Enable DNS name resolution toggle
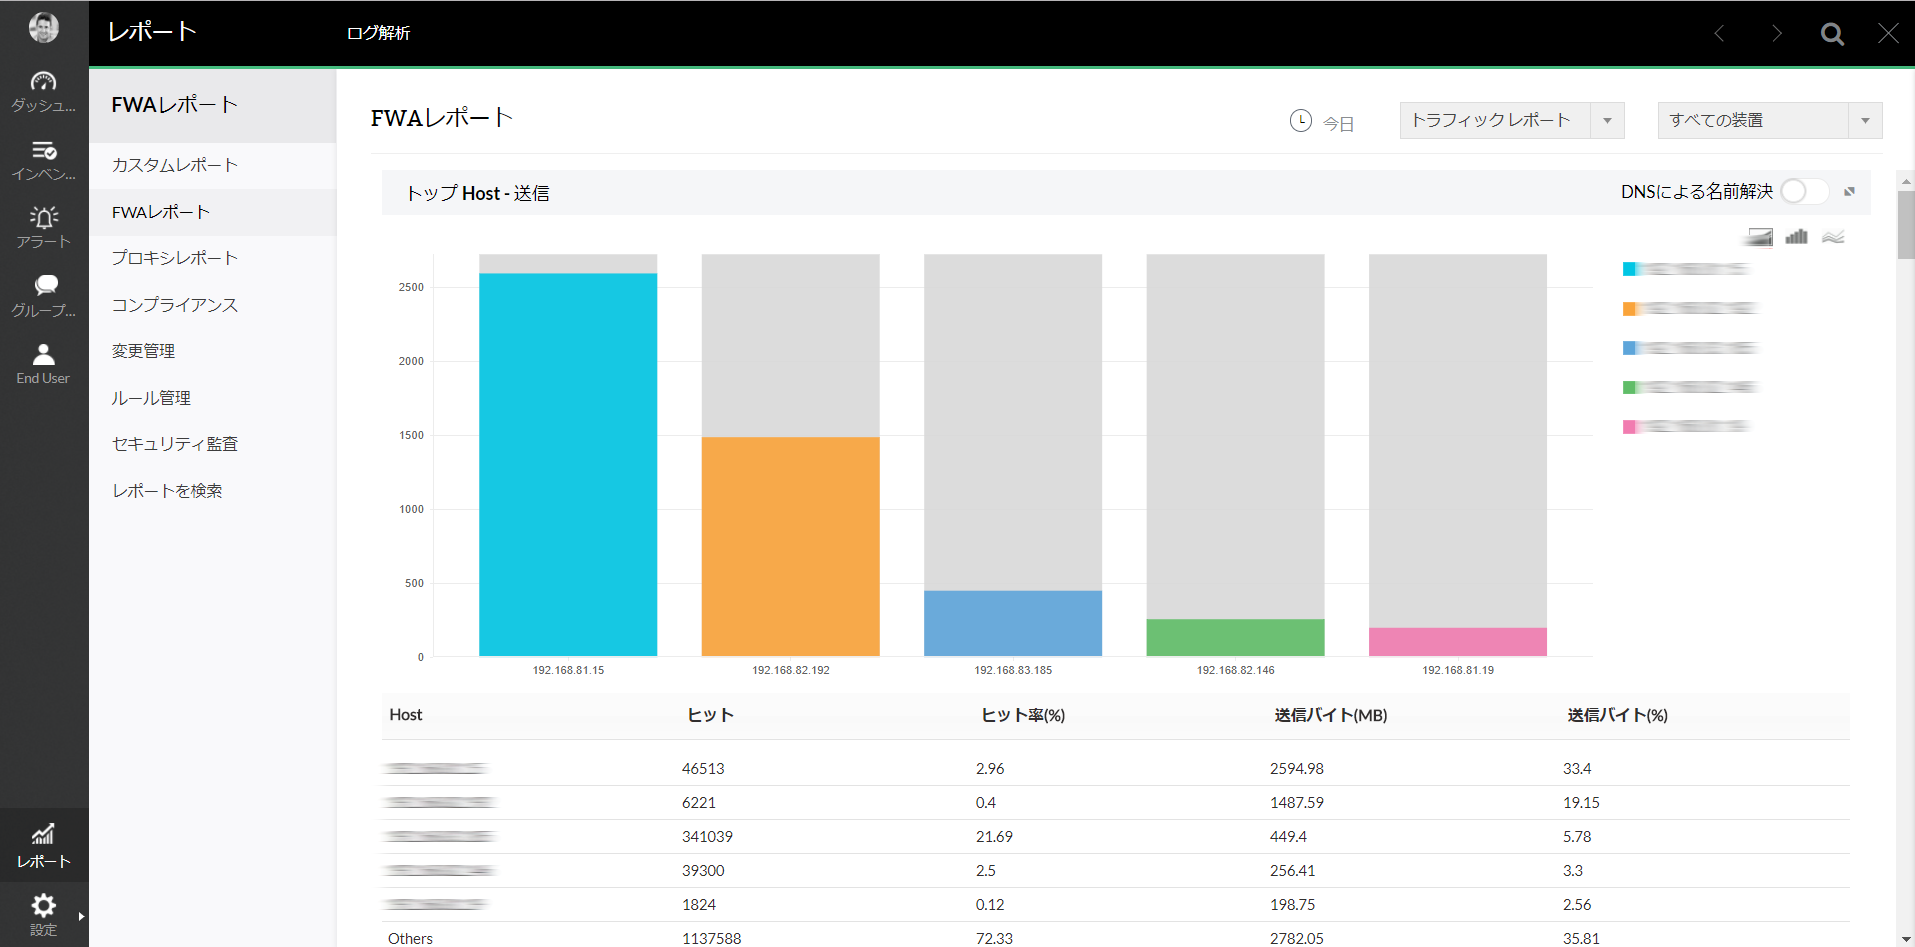The image size is (1915, 947). point(1803,191)
